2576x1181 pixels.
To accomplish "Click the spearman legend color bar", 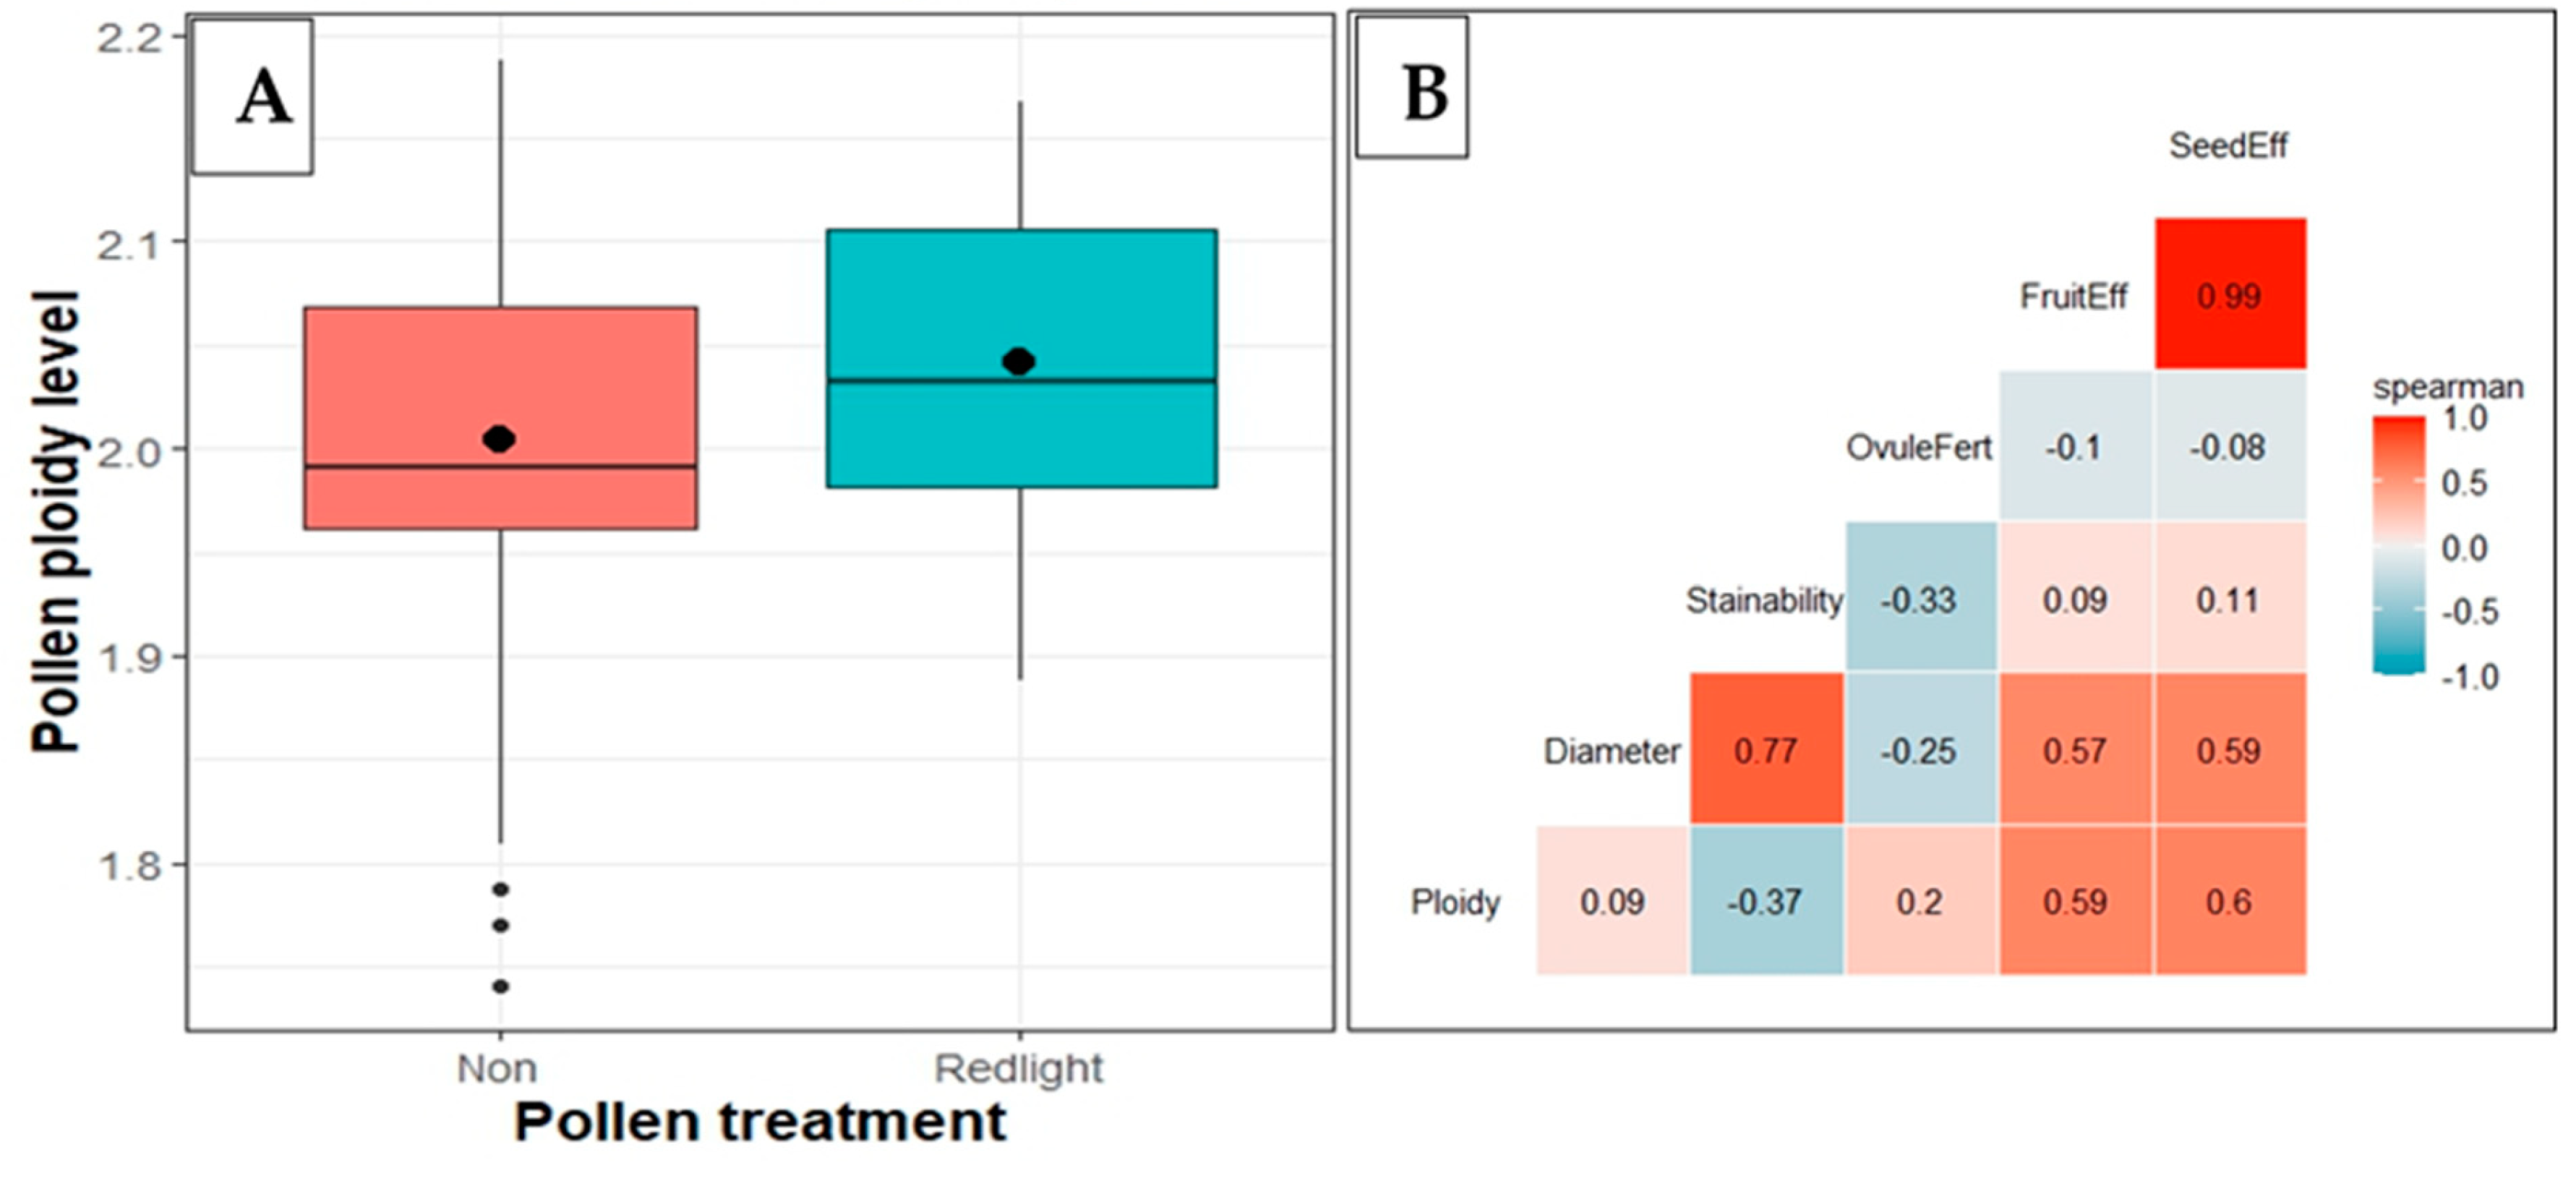I will (x=2398, y=546).
